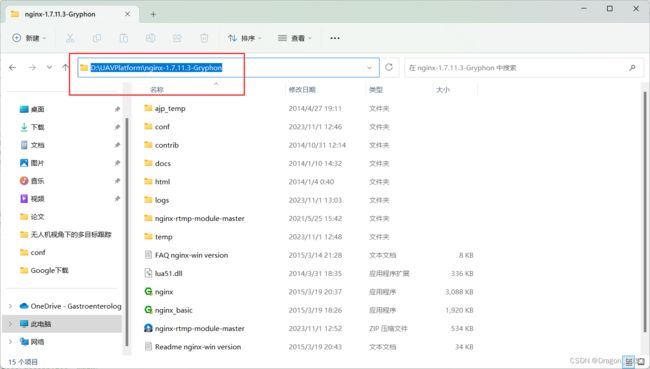650x369 pixels.
Task: Click the Cut scissors icon in toolbar
Action: click(x=70, y=38)
